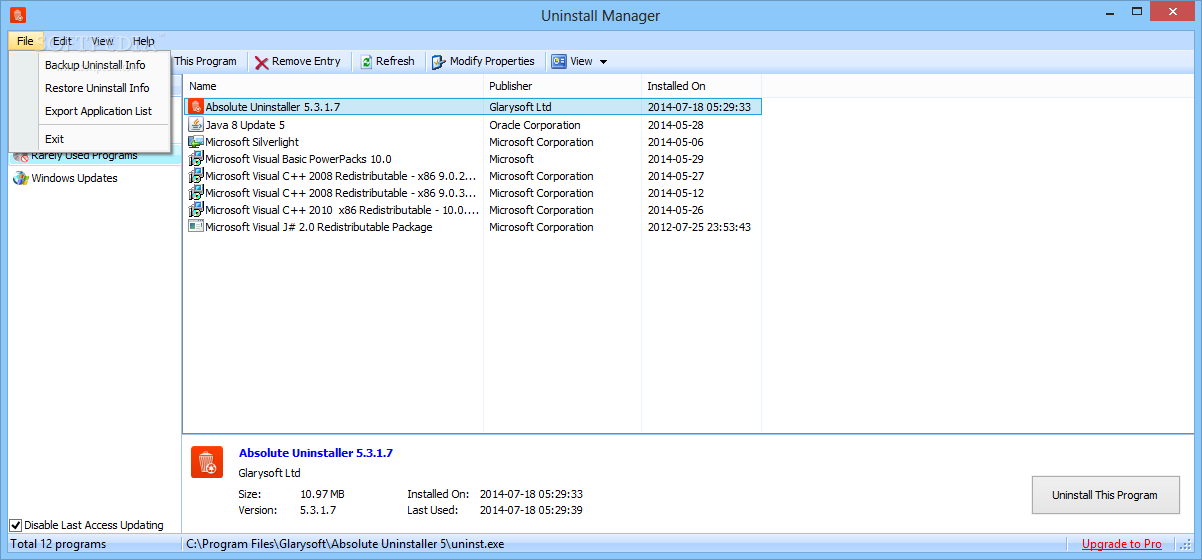This screenshot has width=1202, height=560.
Task: Open the View menu in menu bar
Action: click(x=103, y=41)
